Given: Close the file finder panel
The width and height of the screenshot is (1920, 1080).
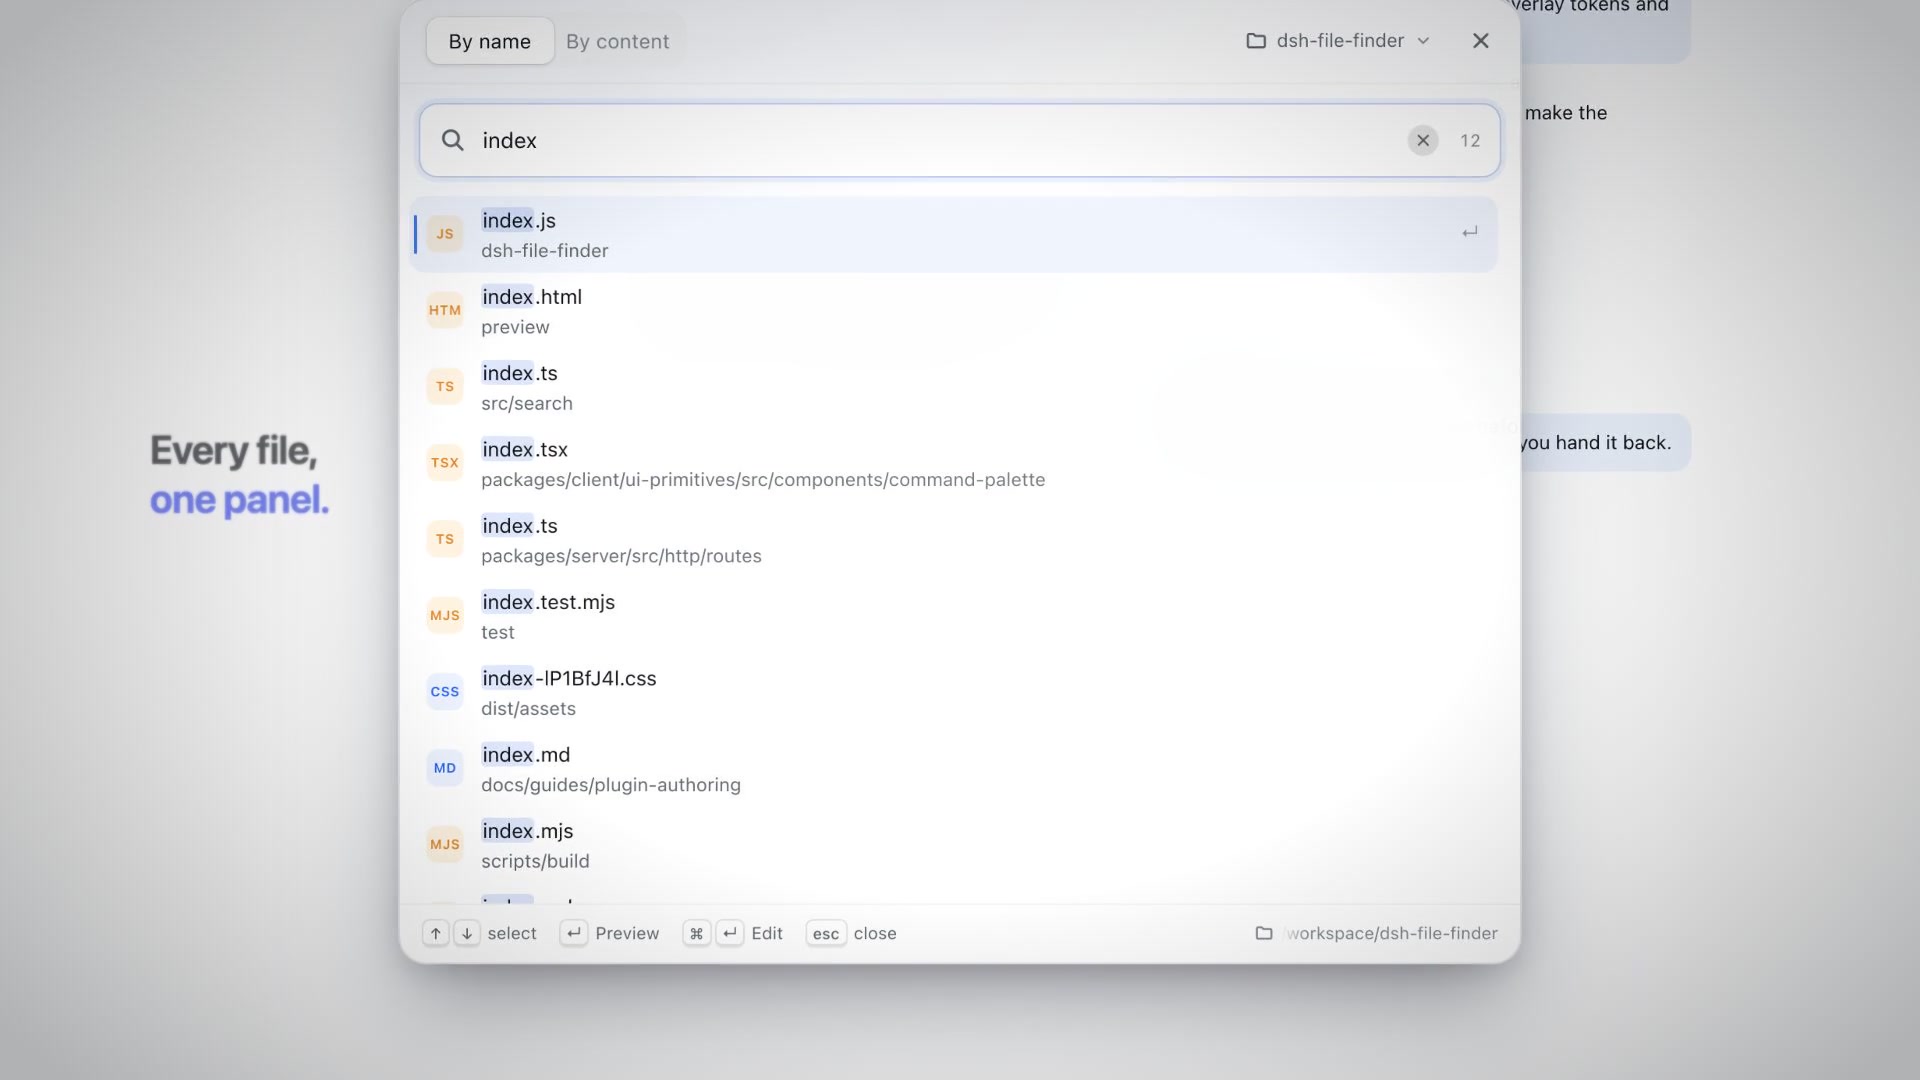Looking at the screenshot, I should [1481, 41].
